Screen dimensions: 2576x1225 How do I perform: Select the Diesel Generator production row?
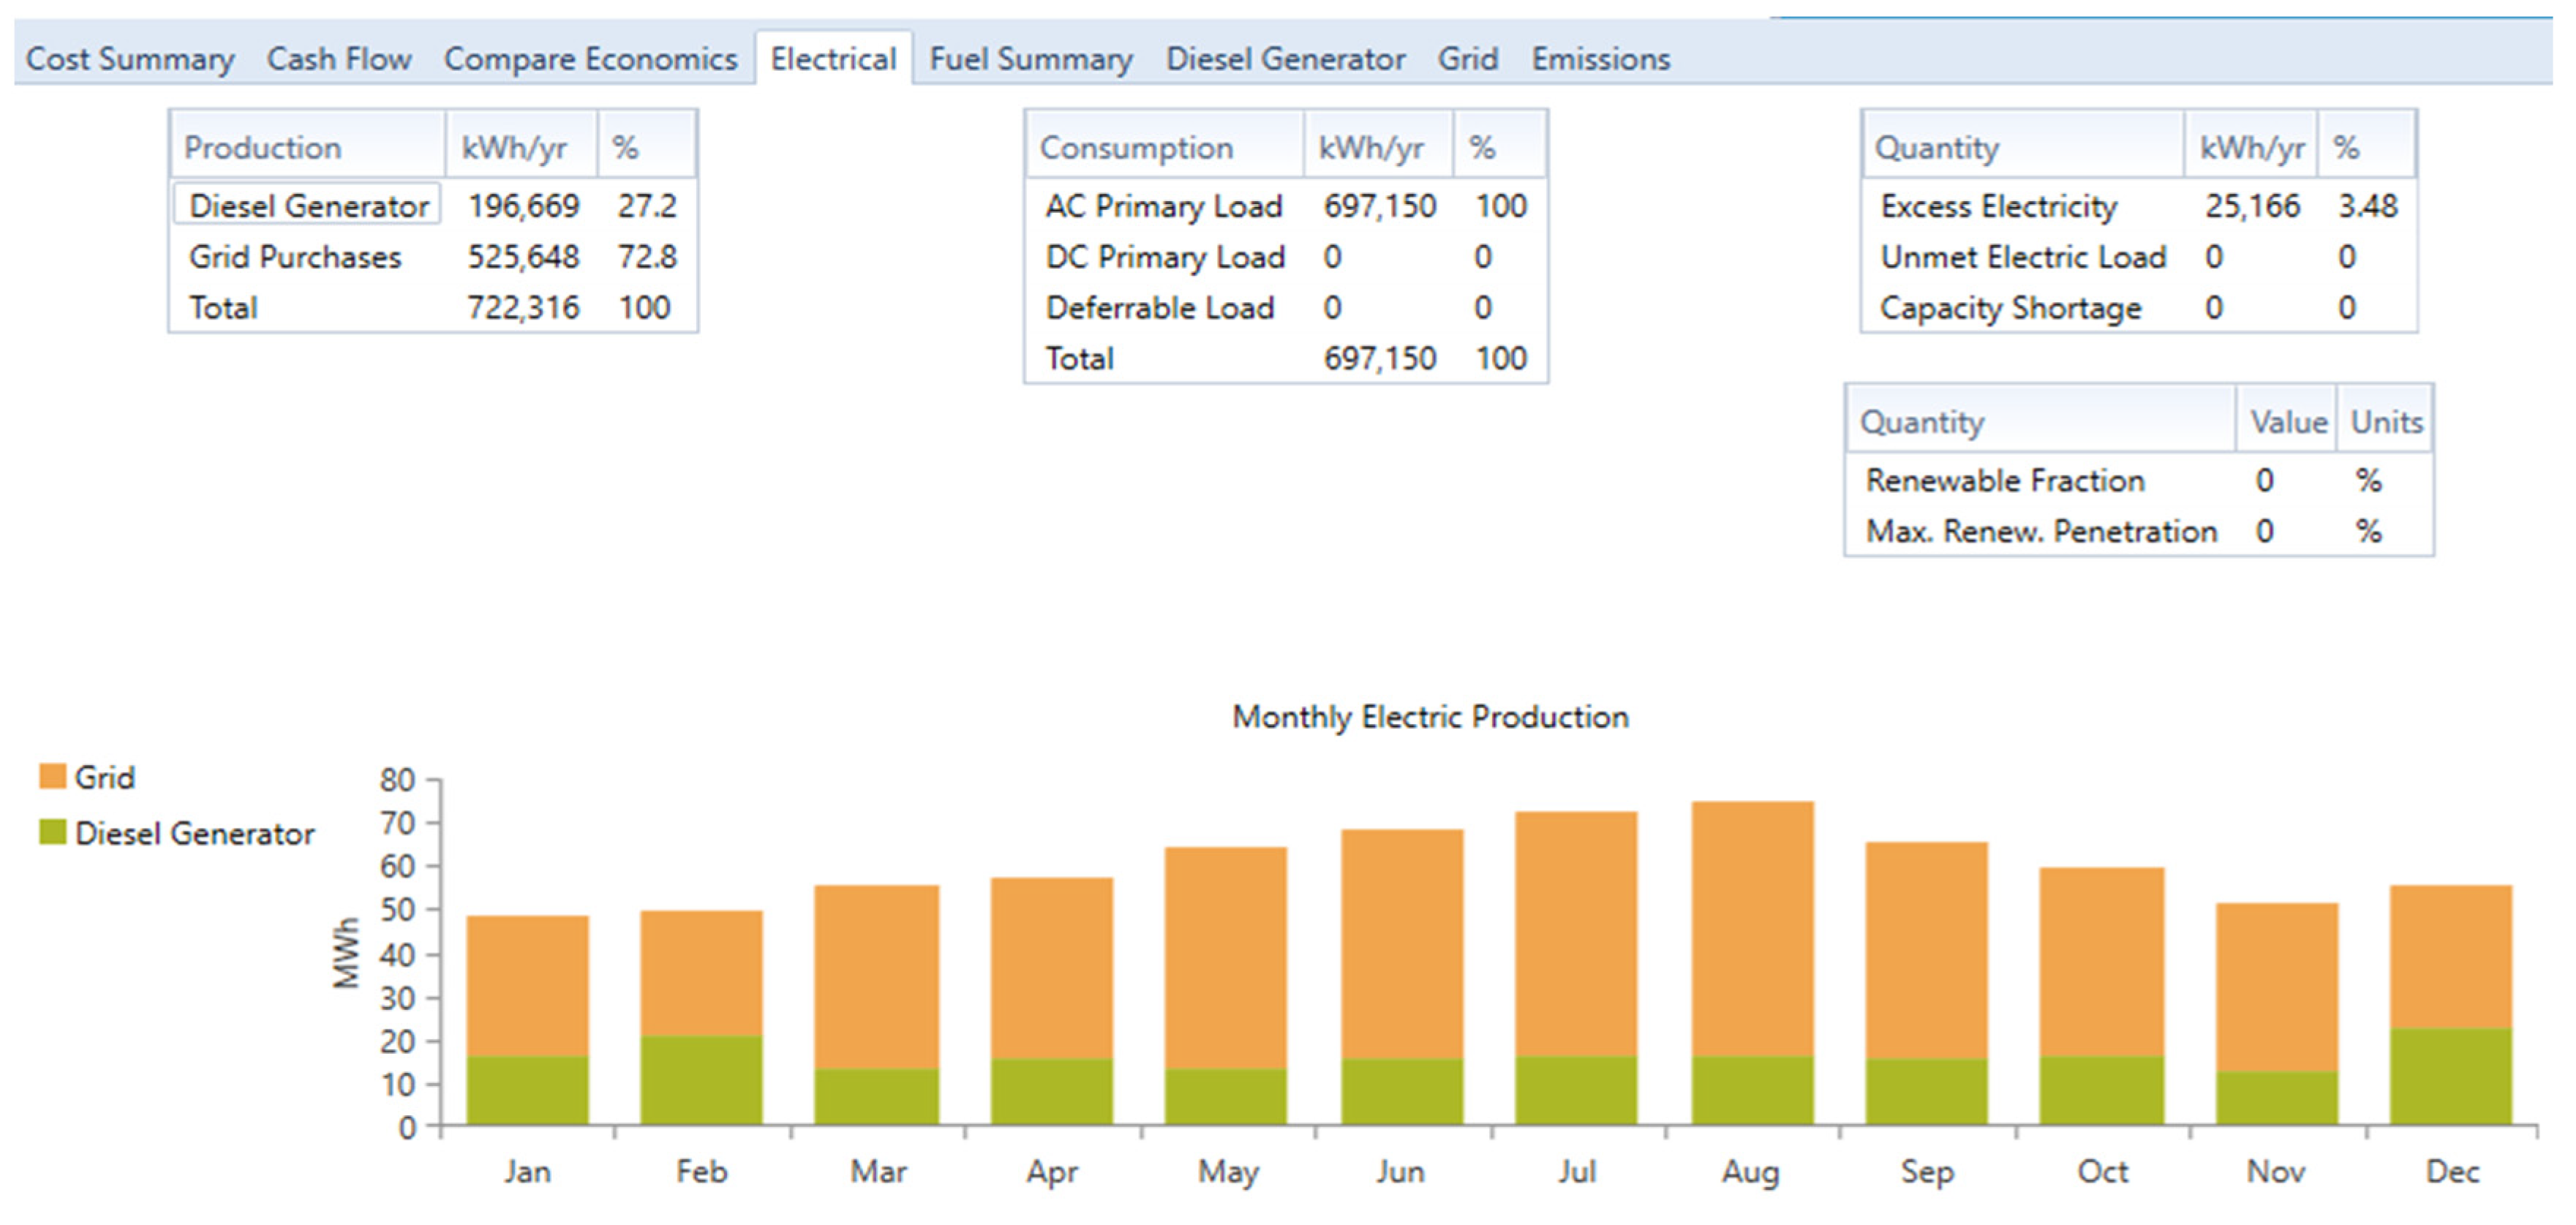pyautogui.click(x=308, y=205)
